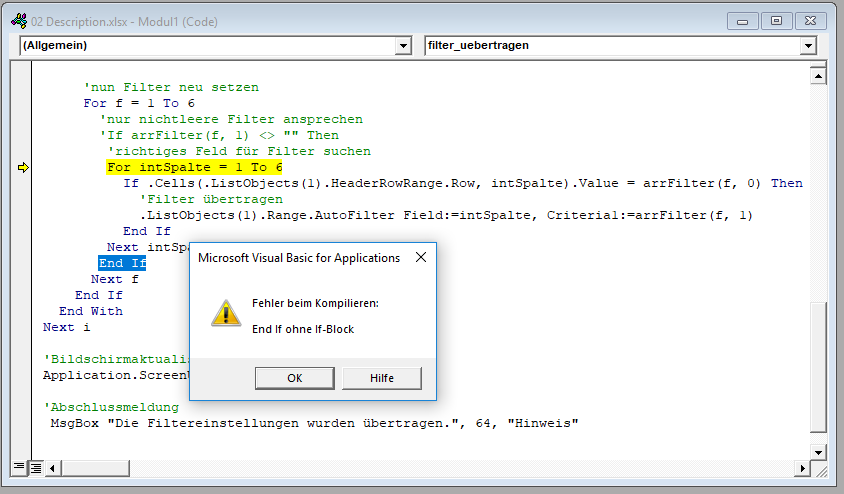Click the module icon in the title bar
Viewport: 844px width, 494px height.
(x=18, y=21)
